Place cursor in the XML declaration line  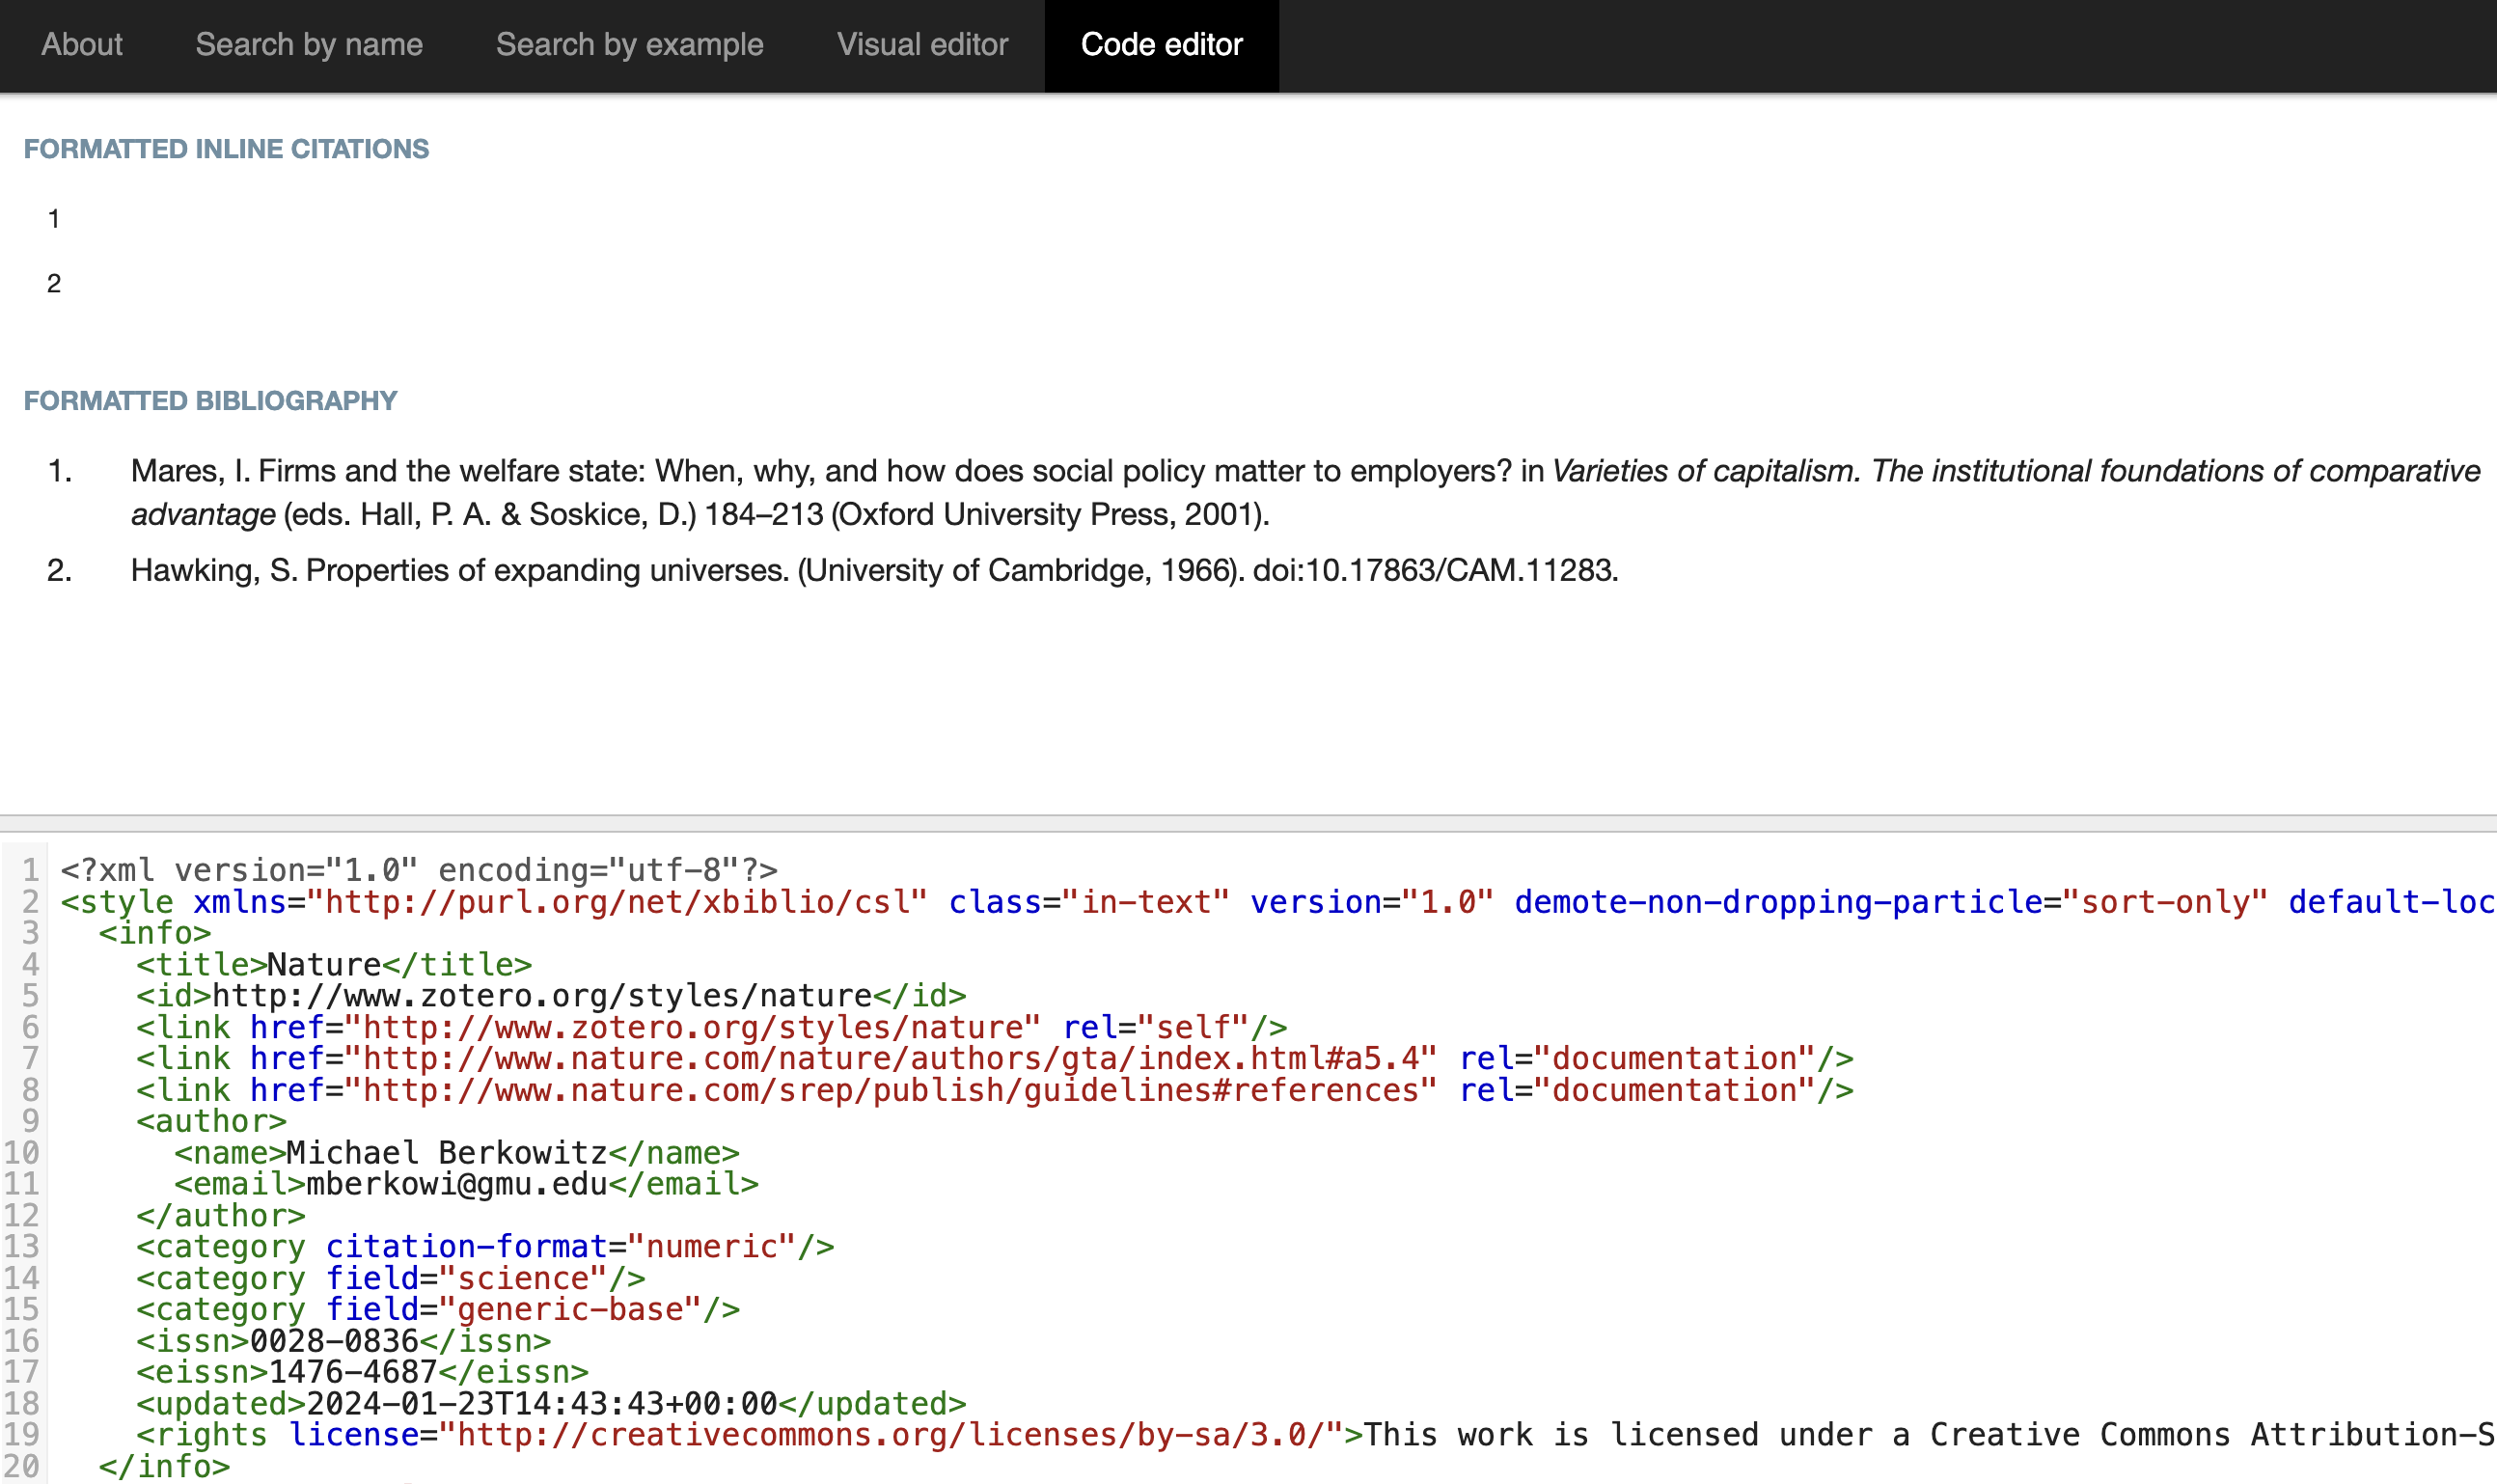click(419, 870)
